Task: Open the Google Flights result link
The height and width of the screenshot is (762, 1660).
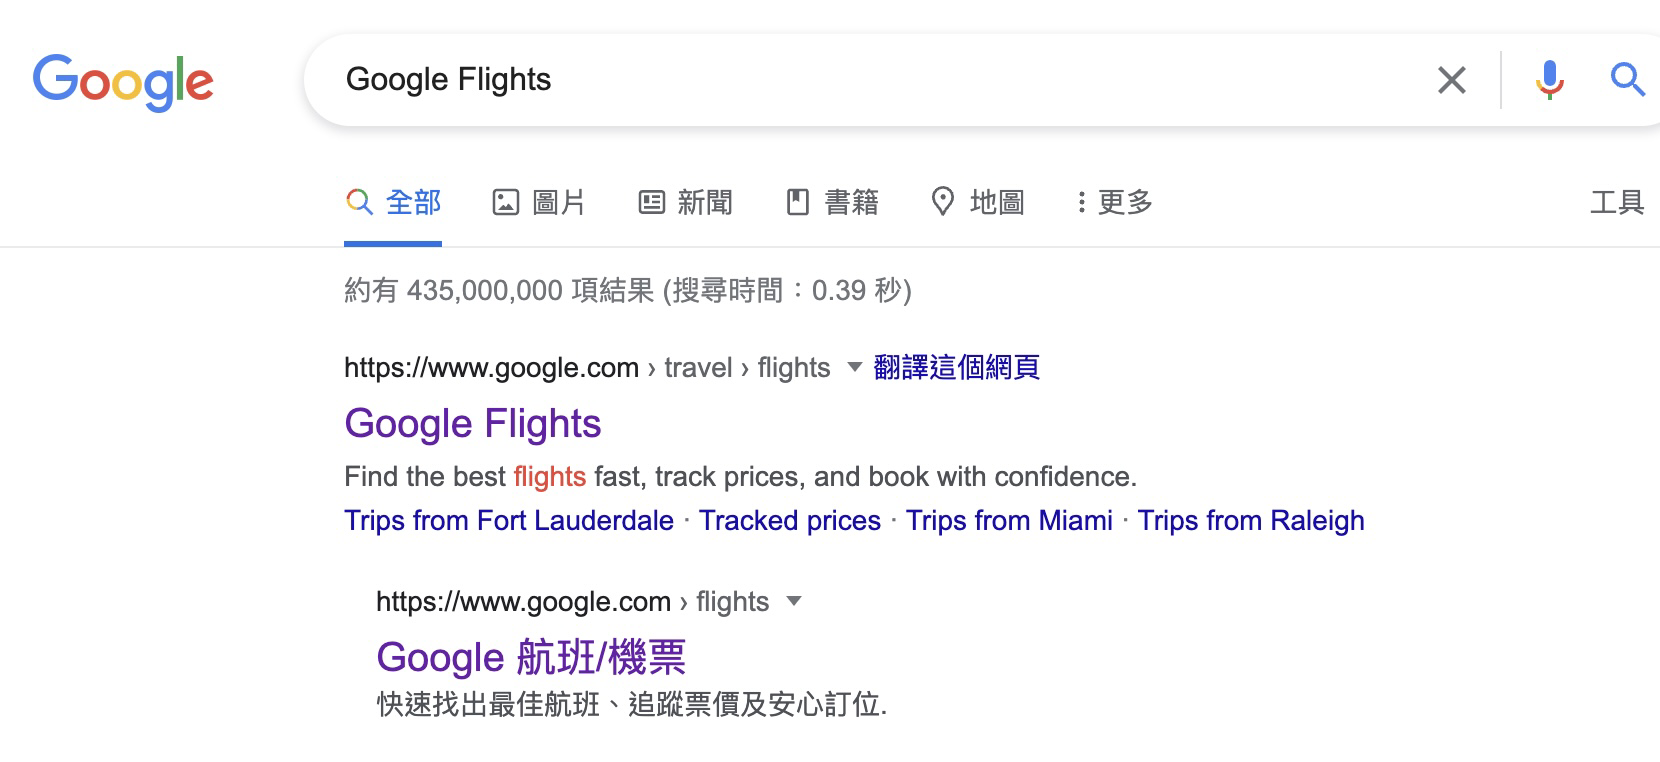Action: point(473,424)
